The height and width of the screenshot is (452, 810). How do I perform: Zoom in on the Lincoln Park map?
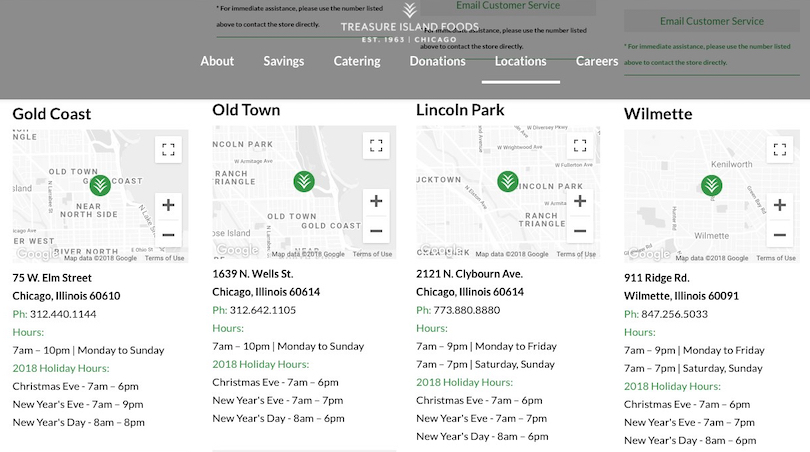pyautogui.click(x=580, y=201)
